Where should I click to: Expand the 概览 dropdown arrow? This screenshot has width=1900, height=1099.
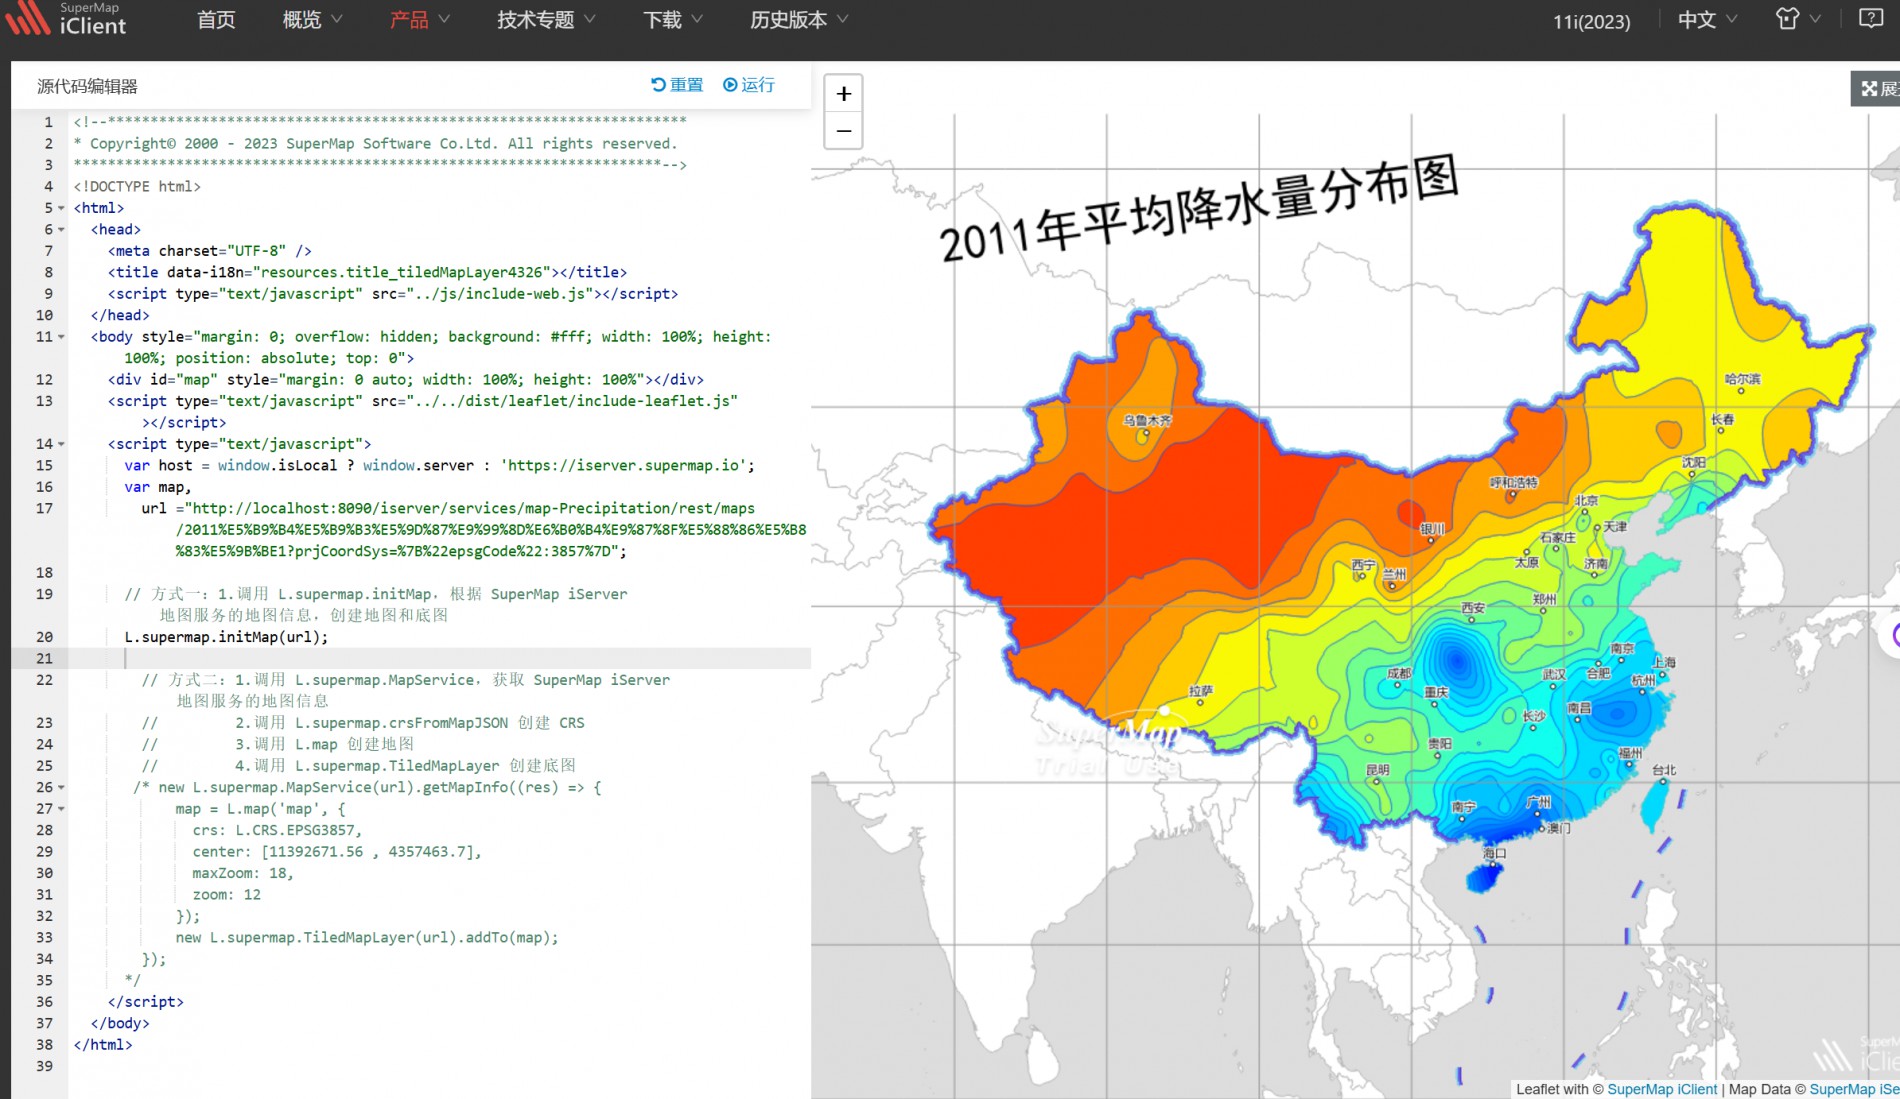tap(337, 19)
